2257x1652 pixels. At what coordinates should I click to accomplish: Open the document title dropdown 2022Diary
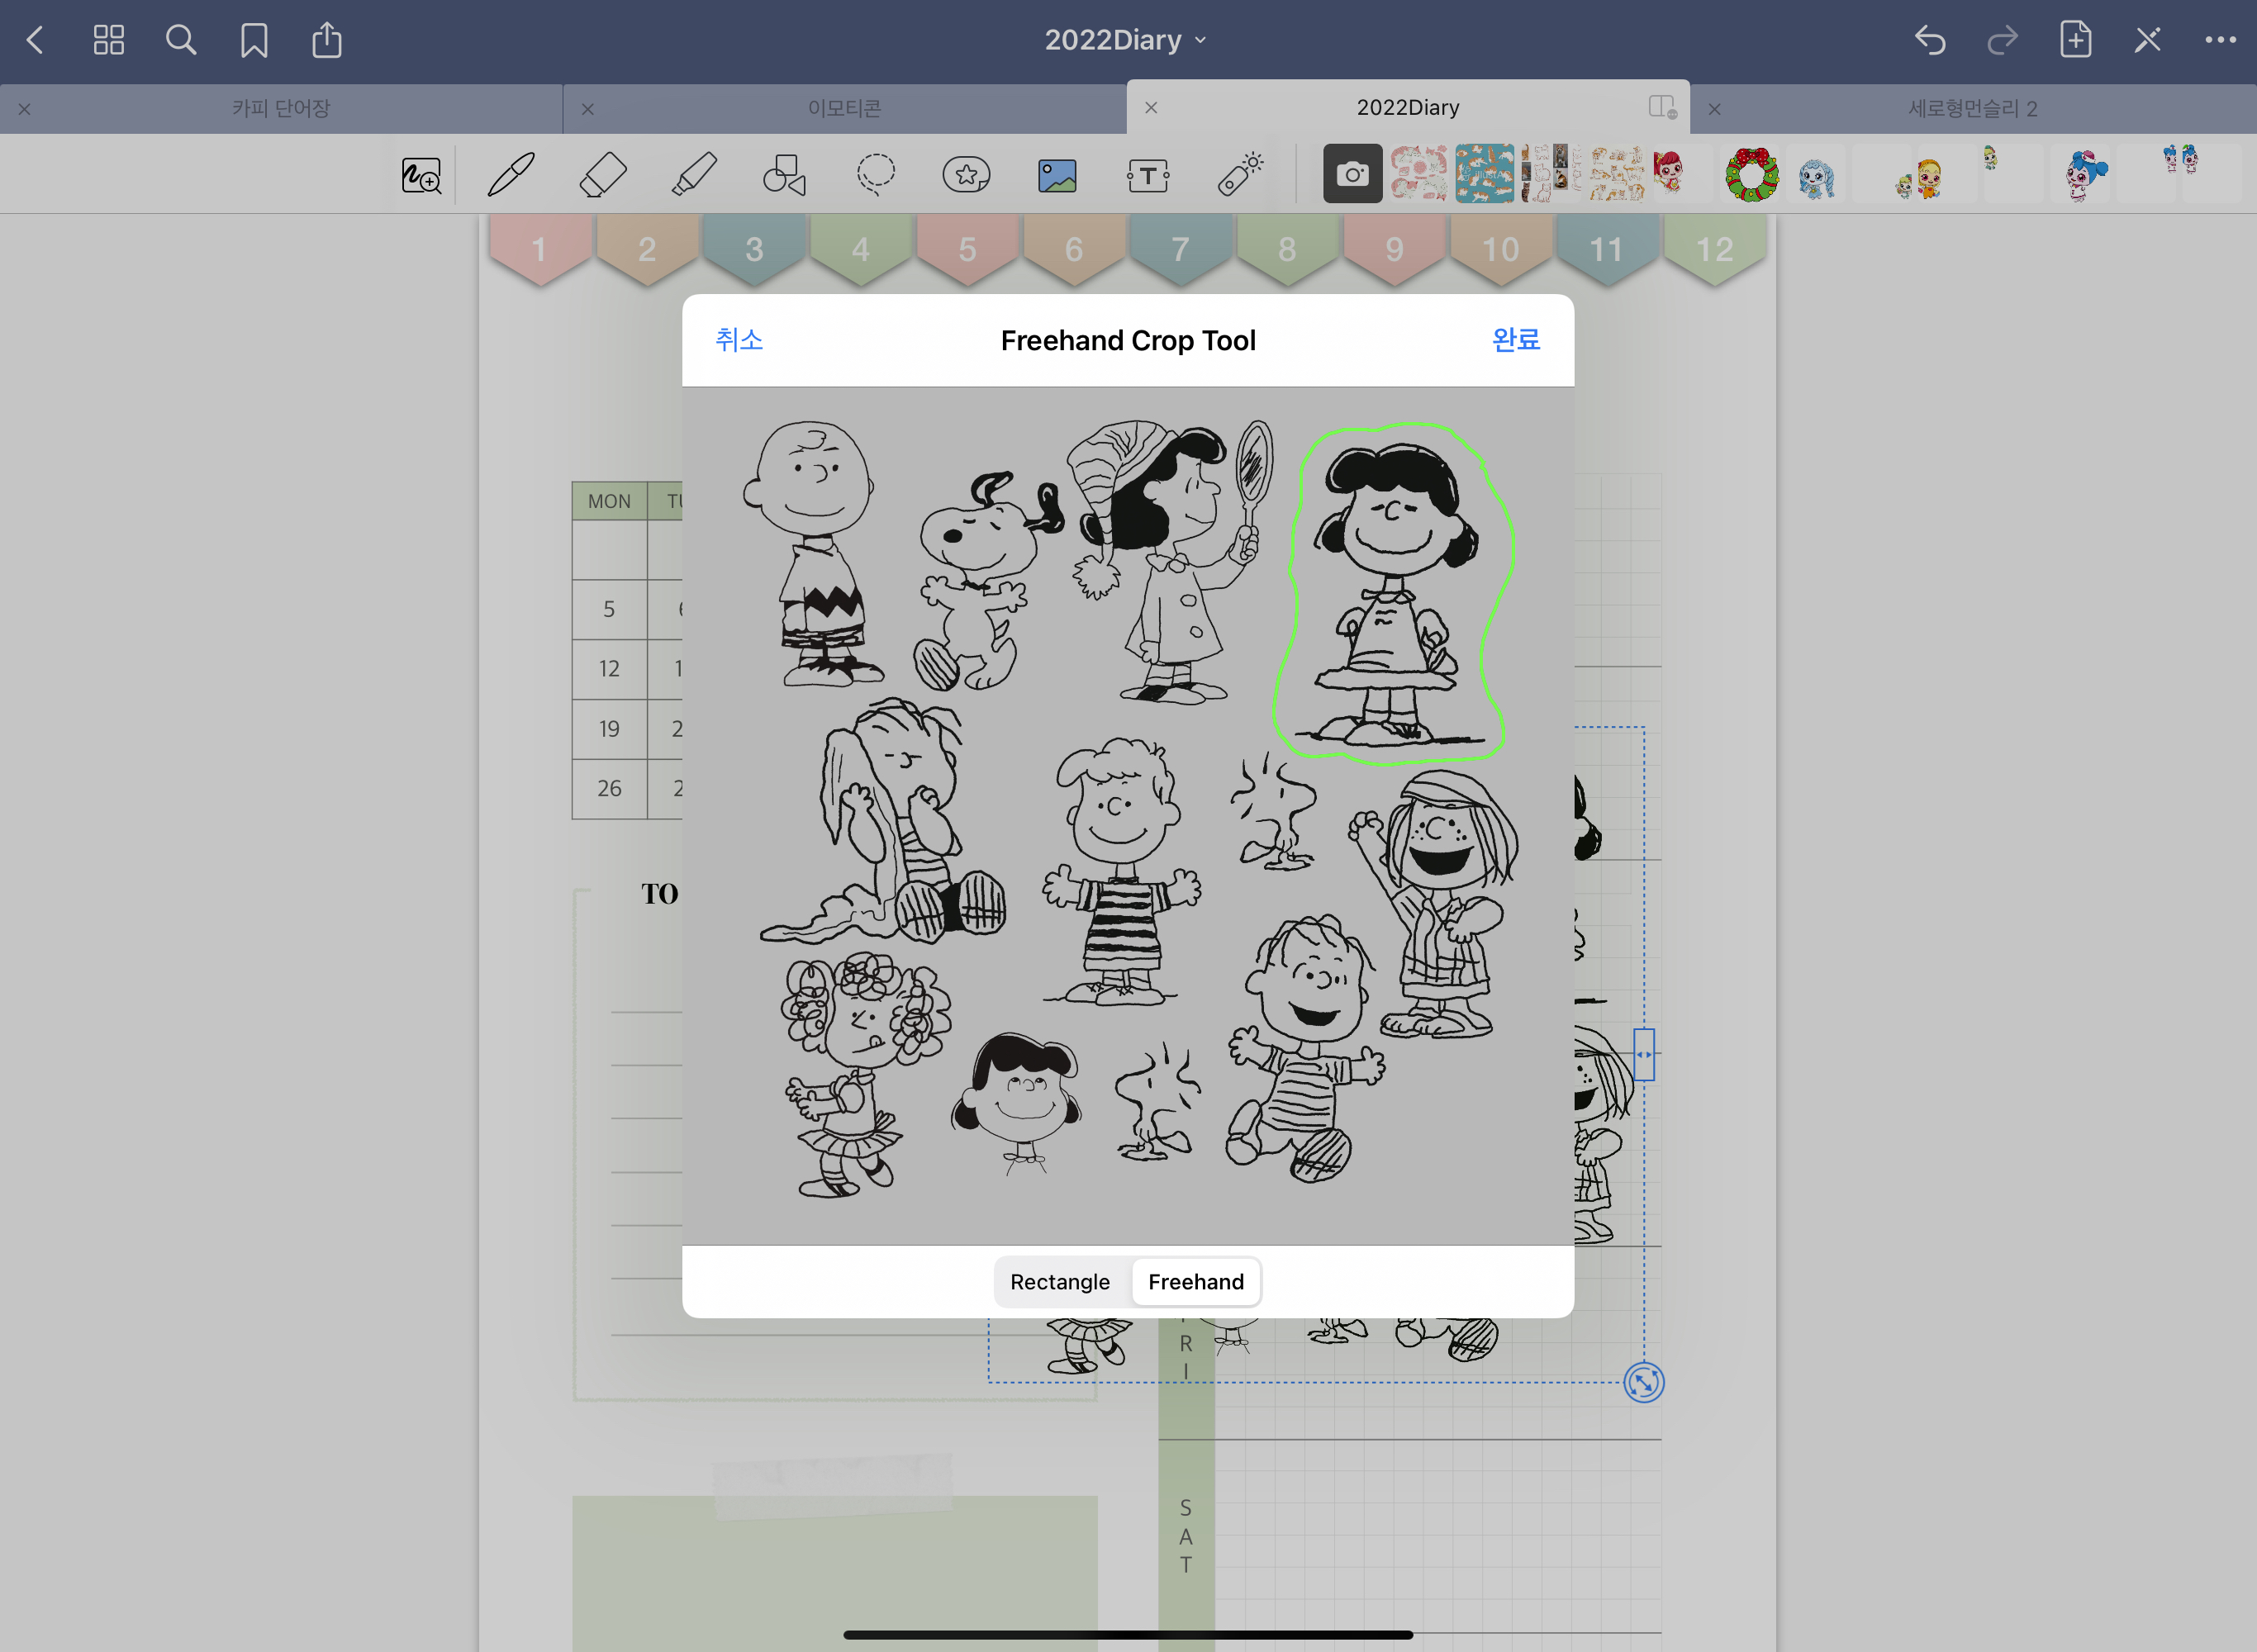(x=1127, y=40)
